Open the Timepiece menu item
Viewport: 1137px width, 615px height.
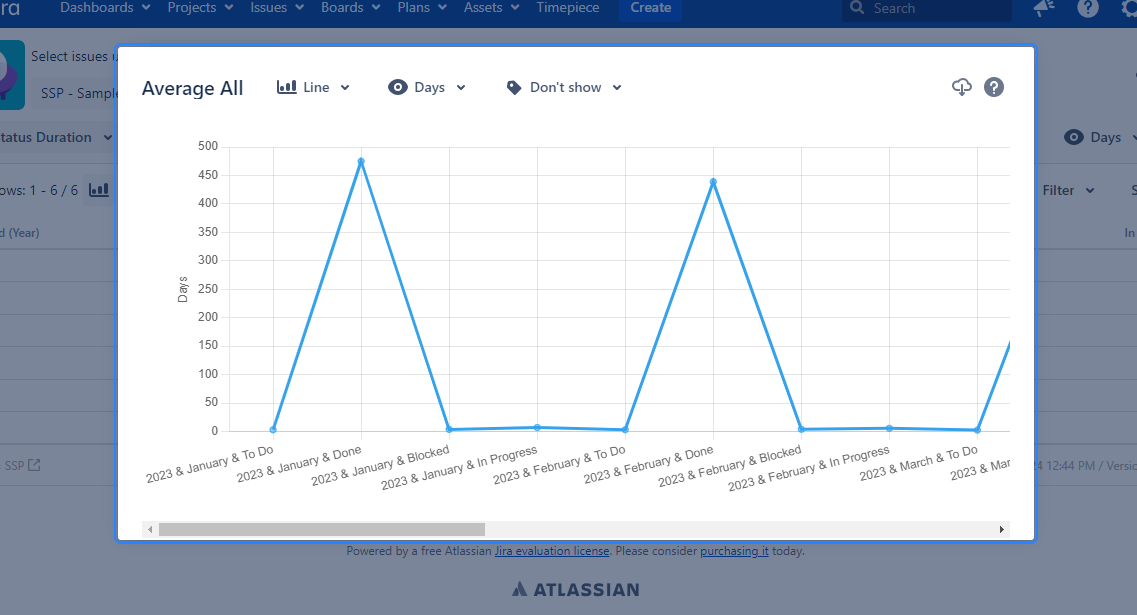[567, 8]
